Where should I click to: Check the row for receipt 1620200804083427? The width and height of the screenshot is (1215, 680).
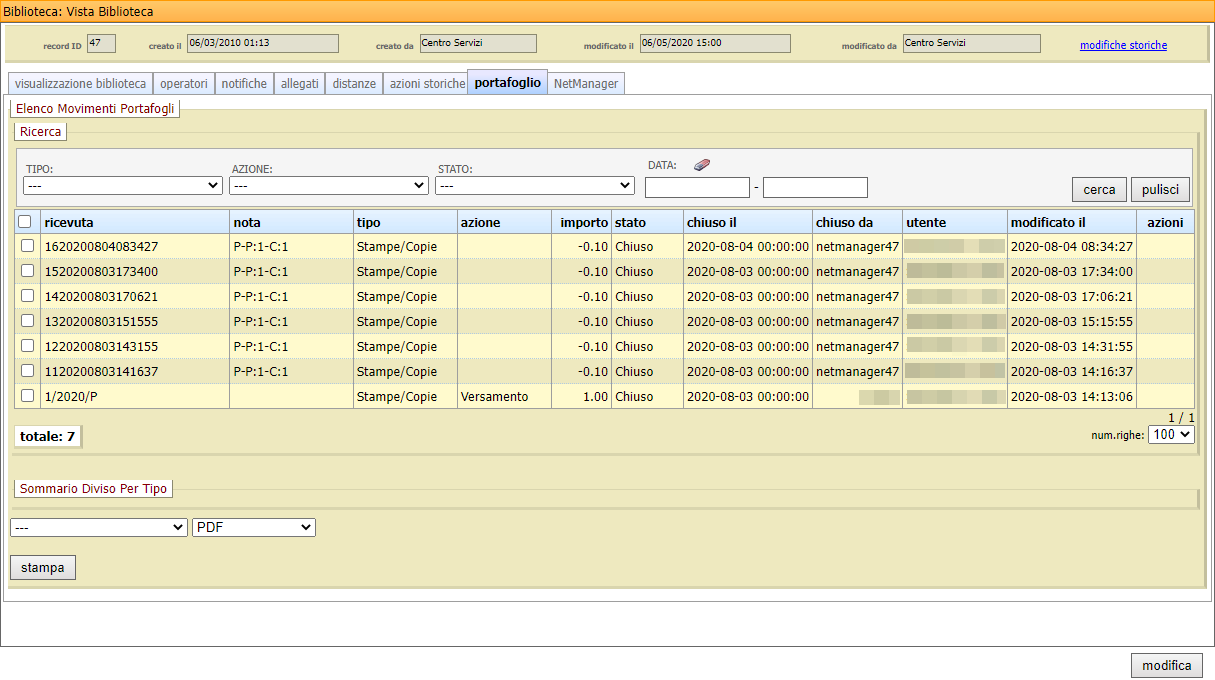[x=28, y=246]
